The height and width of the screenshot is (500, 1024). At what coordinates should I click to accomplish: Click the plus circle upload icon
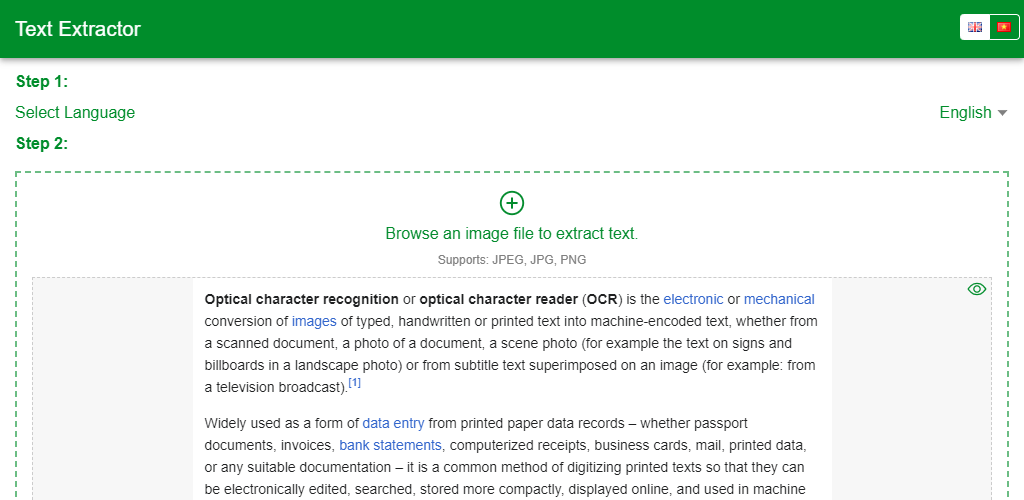coord(512,203)
